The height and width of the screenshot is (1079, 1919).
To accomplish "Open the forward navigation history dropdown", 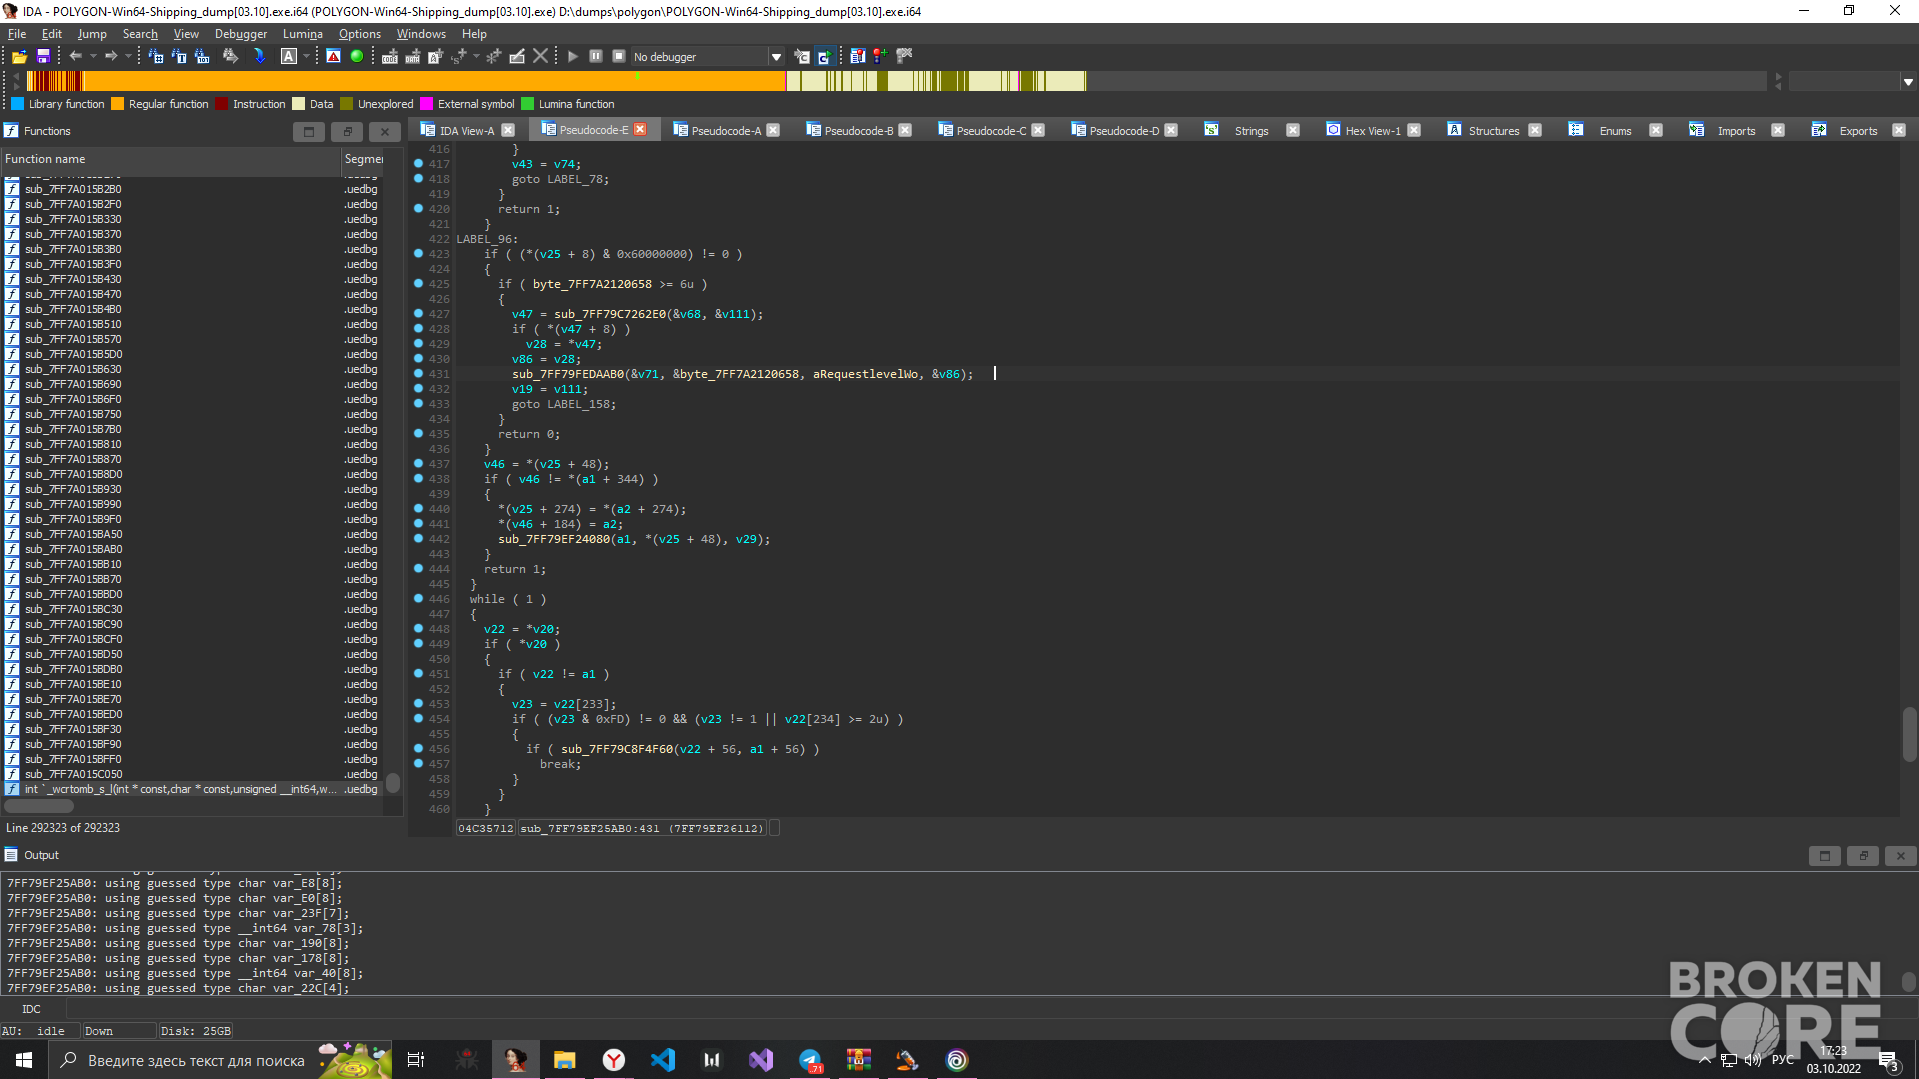I will coord(128,57).
